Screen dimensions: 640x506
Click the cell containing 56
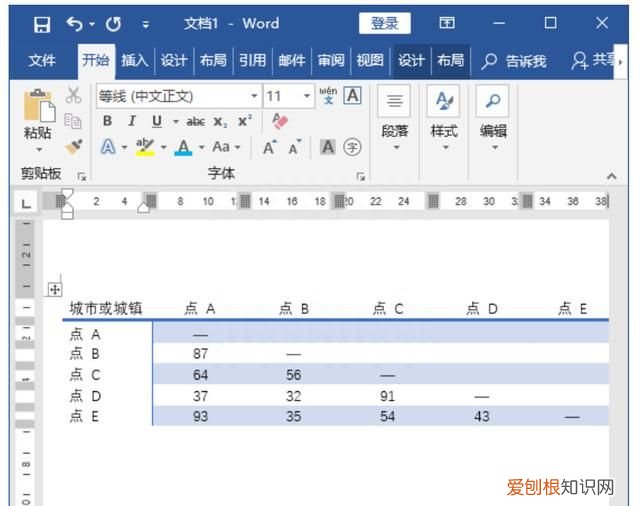pyautogui.click(x=293, y=375)
